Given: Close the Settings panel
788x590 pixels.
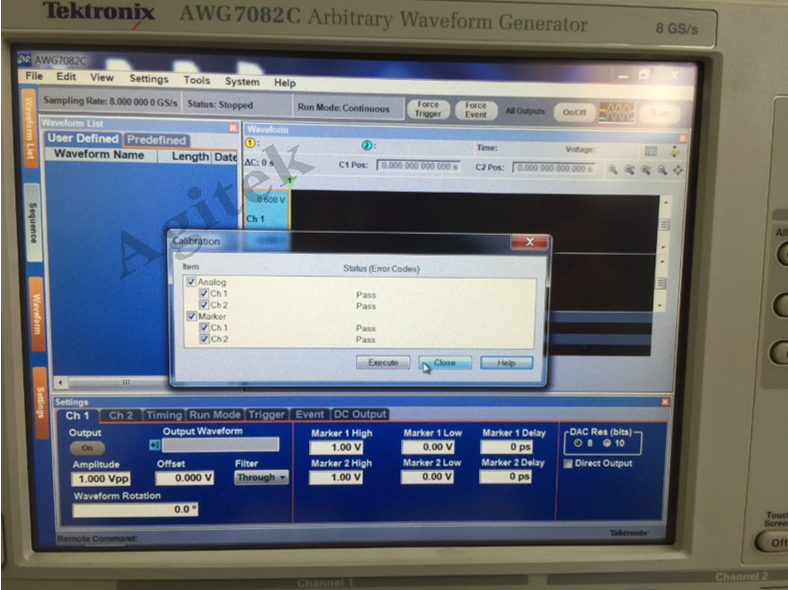Looking at the screenshot, I should (665, 402).
